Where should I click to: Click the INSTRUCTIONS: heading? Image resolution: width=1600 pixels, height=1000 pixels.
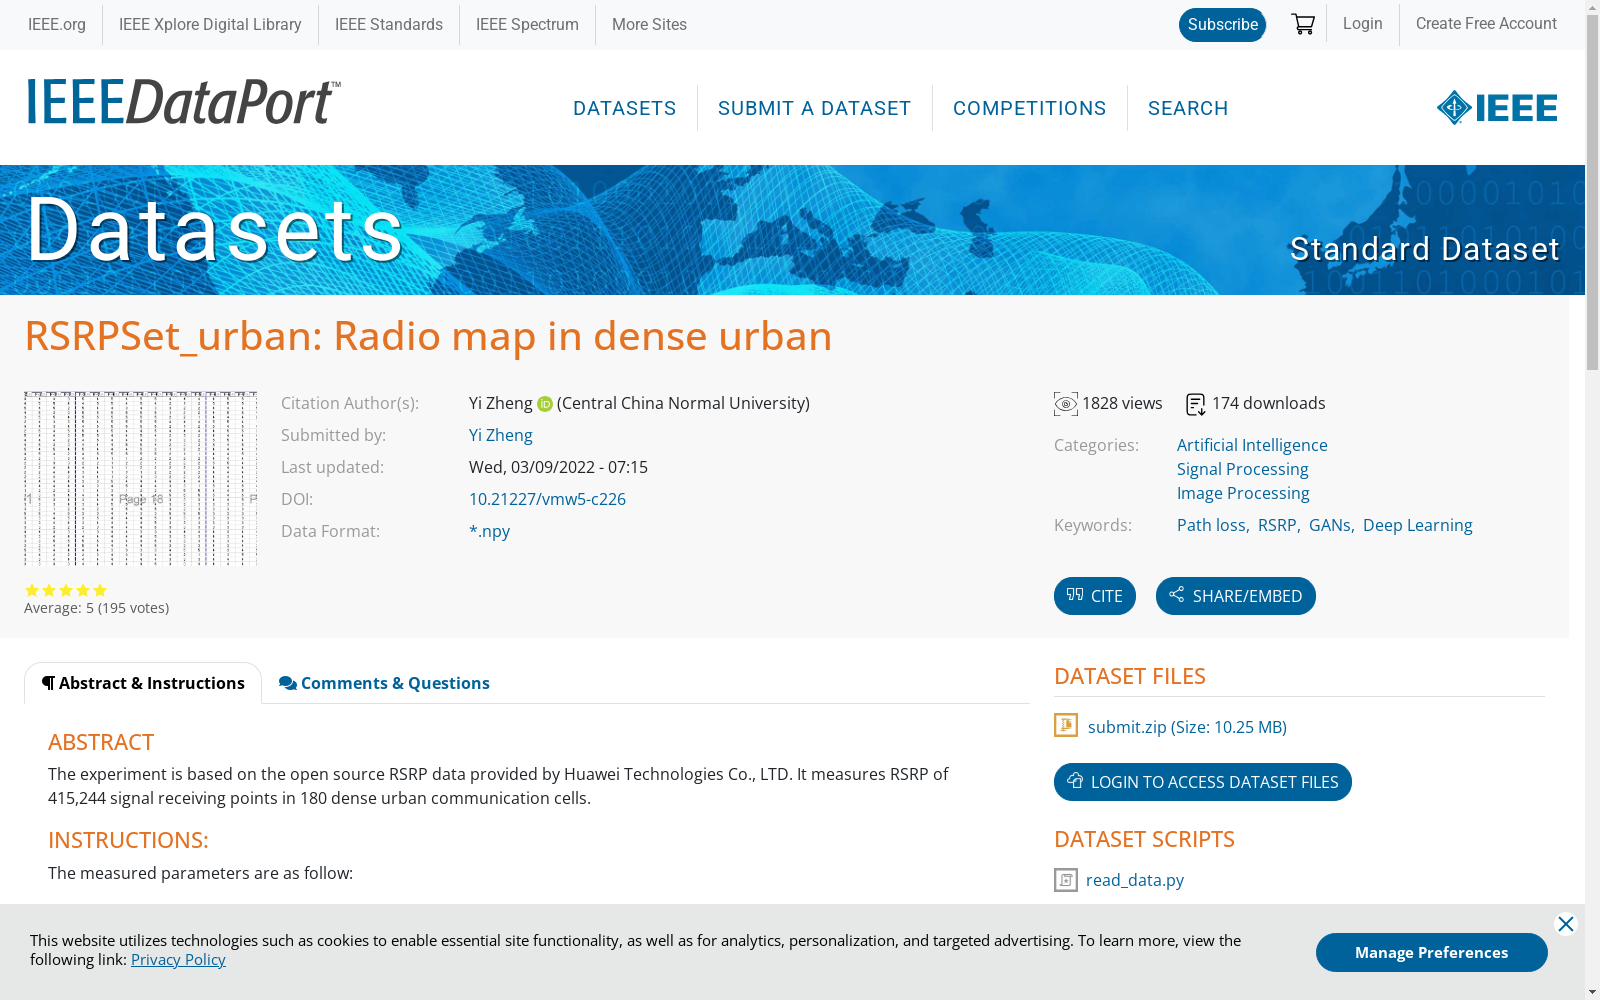click(128, 840)
